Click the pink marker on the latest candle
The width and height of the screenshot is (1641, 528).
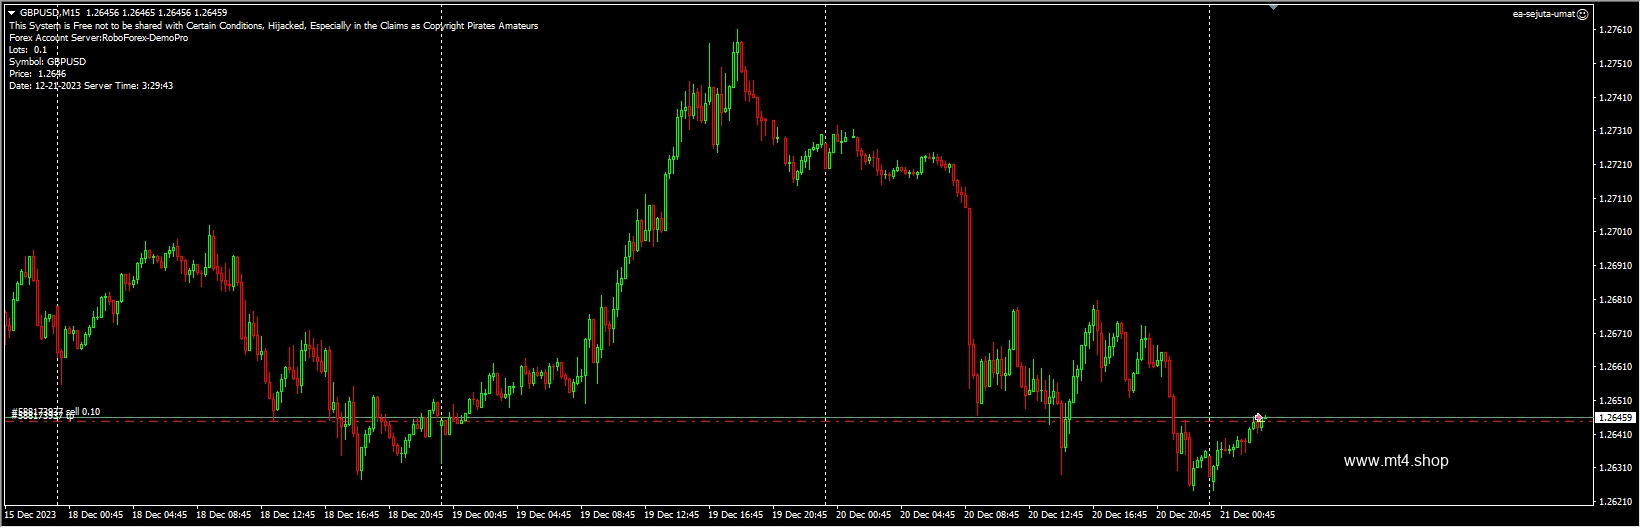pos(1258,417)
